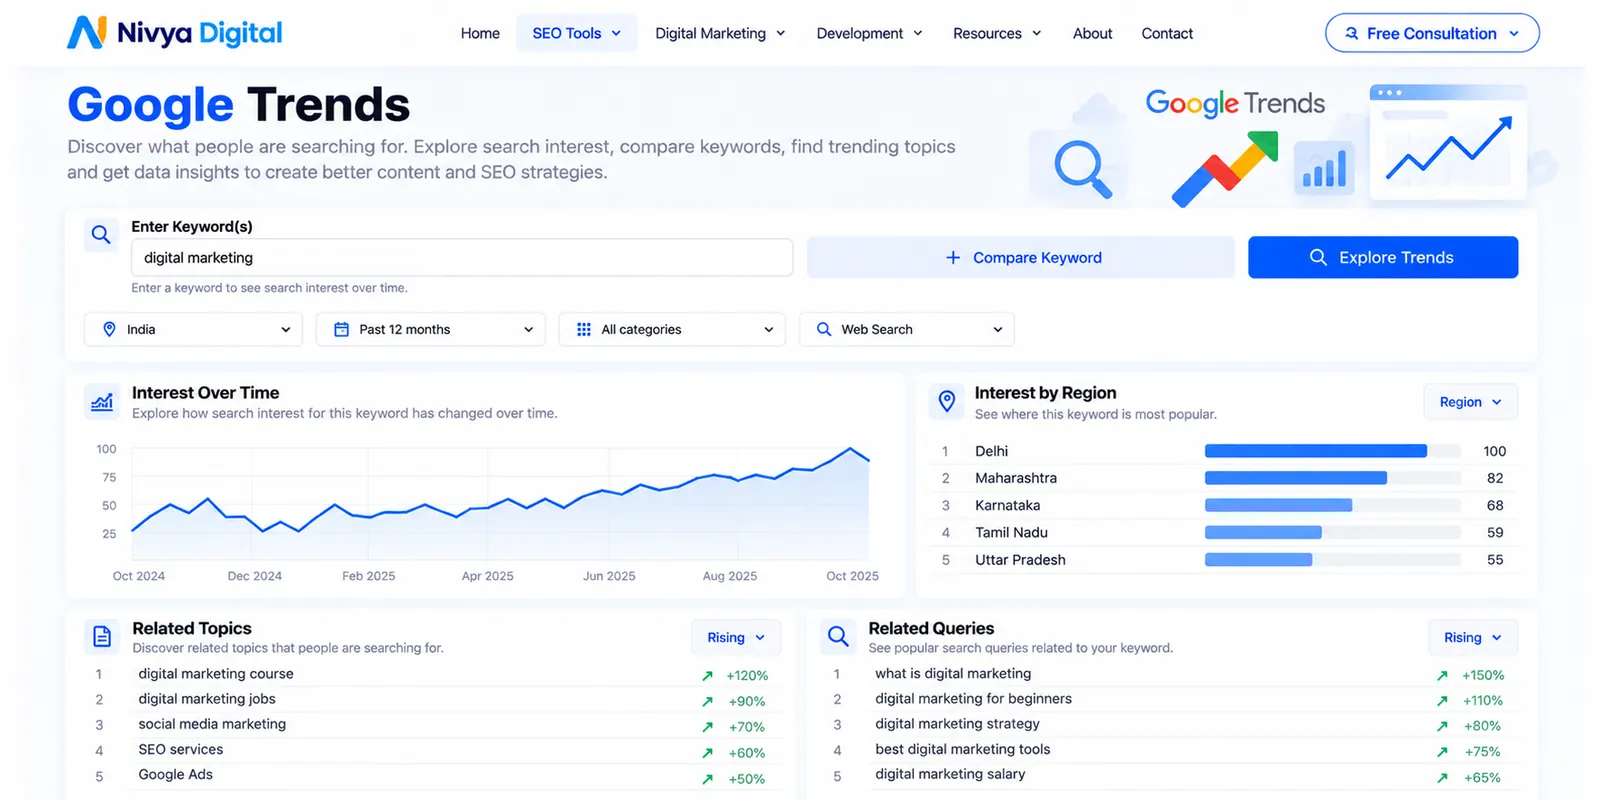Click the keyword input field containing digital marketing

pyautogui.click(x=462, y=257)
